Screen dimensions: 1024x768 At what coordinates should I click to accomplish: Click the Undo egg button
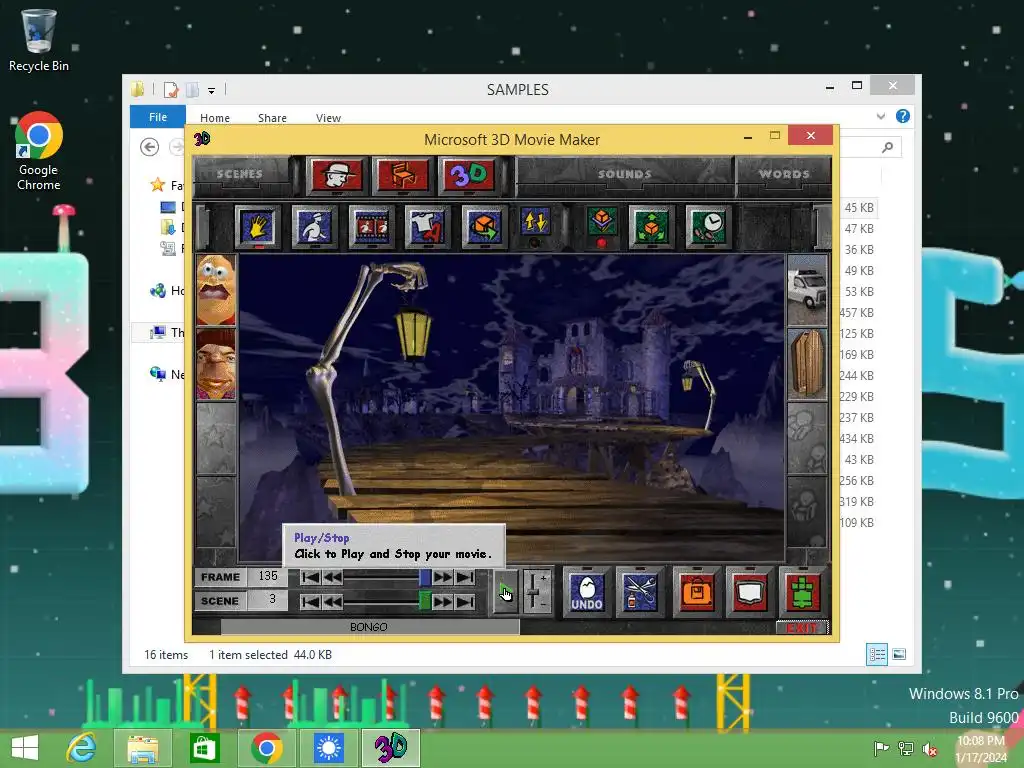(586, 592)
